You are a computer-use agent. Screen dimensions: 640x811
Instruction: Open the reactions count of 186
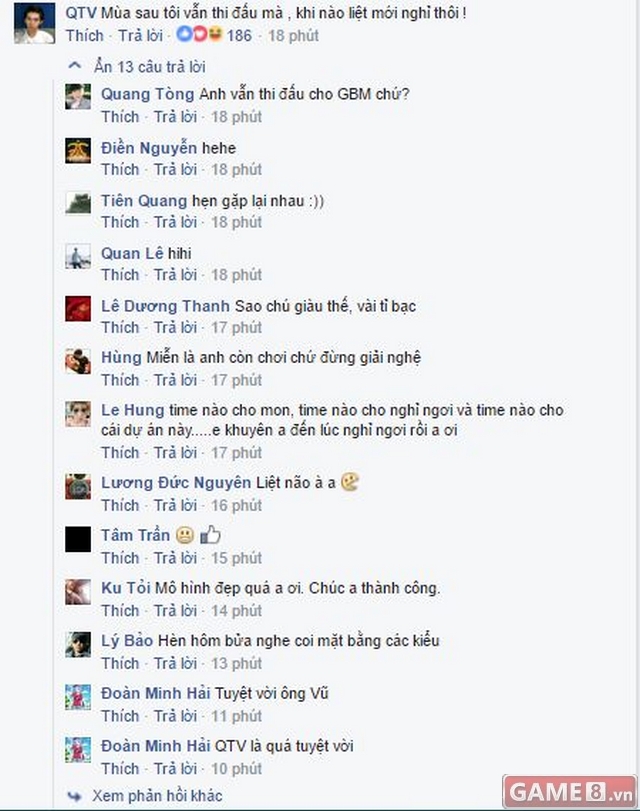click(239, 36)
